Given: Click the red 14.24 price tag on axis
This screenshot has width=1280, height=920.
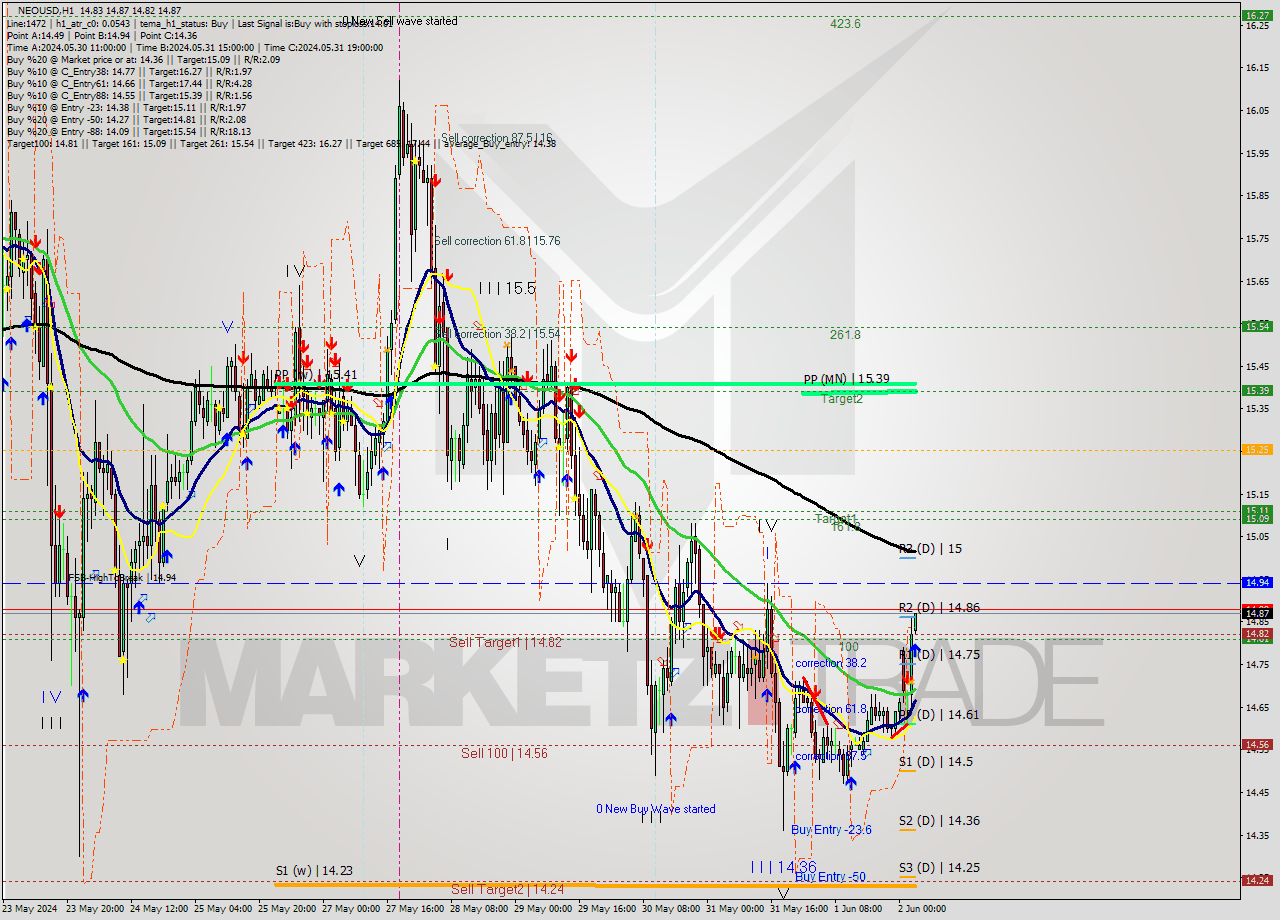Looking at the screenshot, I should pos(1256,880).
